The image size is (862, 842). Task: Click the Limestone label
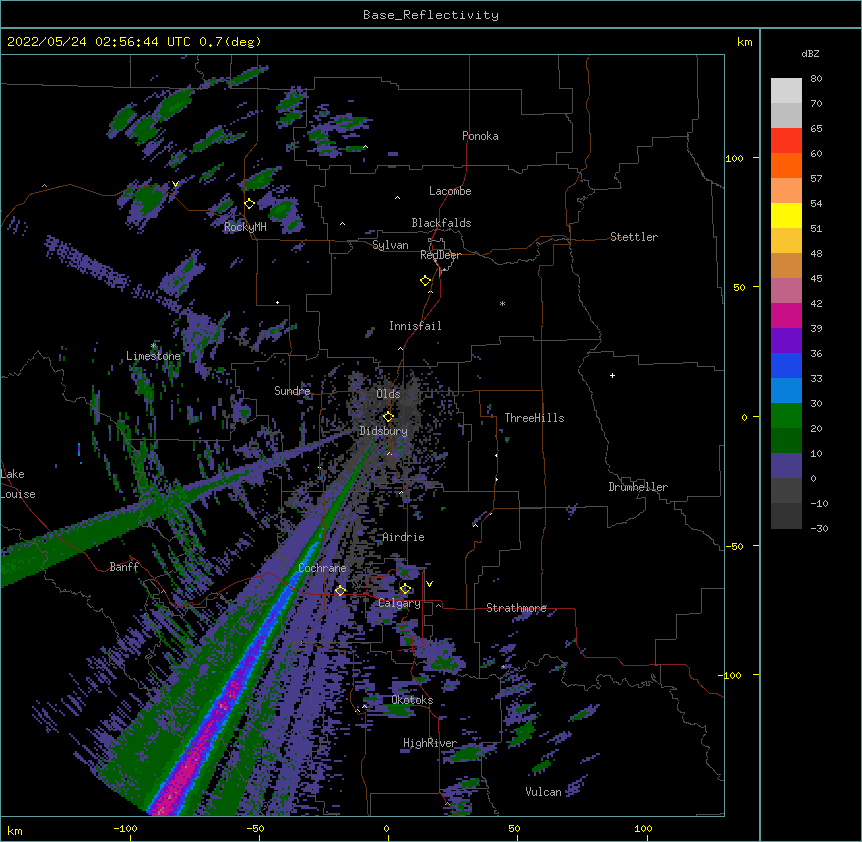click(x=153, y=356)
